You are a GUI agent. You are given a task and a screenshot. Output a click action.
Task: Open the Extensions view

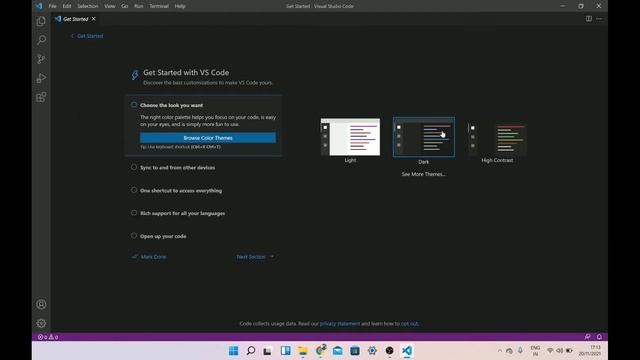tap(41, 97)
